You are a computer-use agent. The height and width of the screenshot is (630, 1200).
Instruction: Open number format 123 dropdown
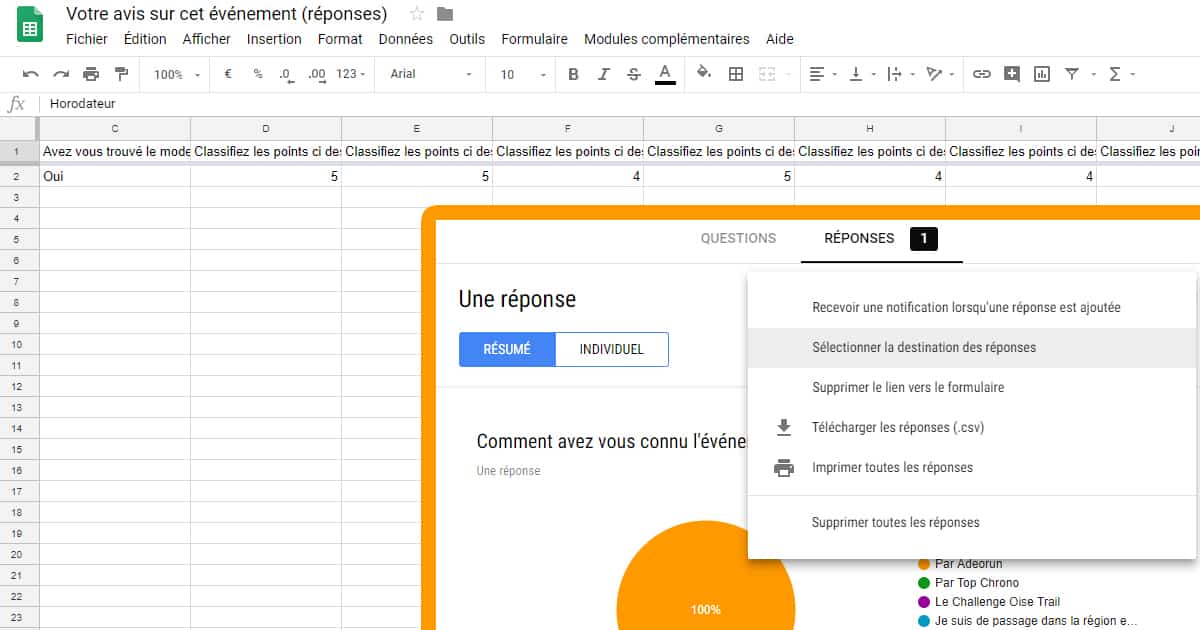click(x=351, y=74)
